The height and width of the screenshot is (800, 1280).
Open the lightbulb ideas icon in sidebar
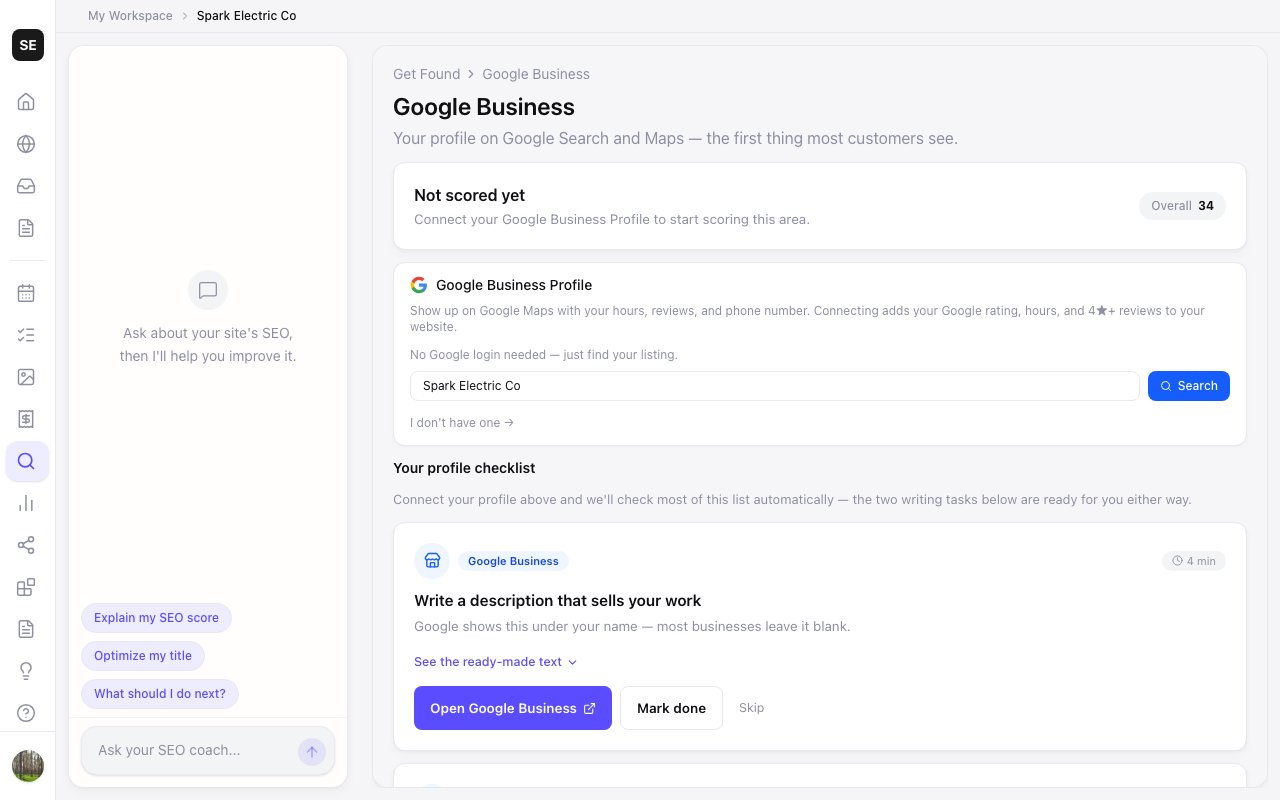(x=27, y=671)
